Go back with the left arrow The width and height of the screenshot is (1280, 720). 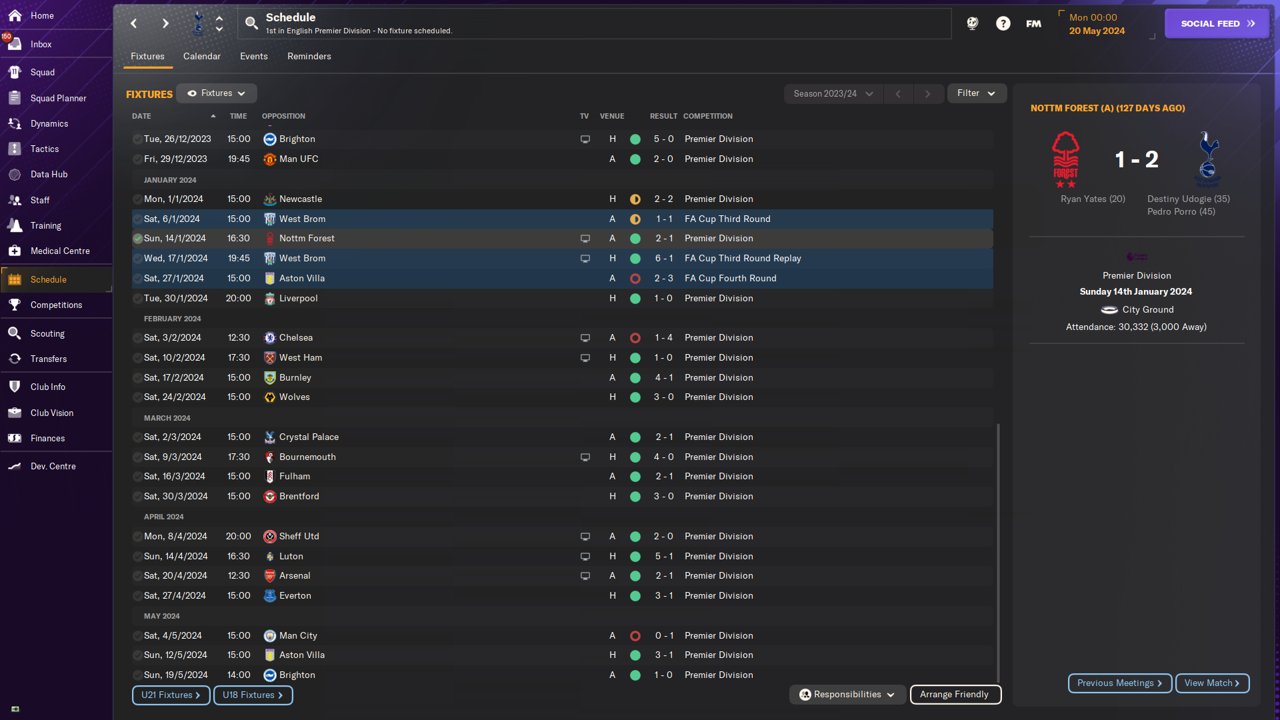coord(134,23)
